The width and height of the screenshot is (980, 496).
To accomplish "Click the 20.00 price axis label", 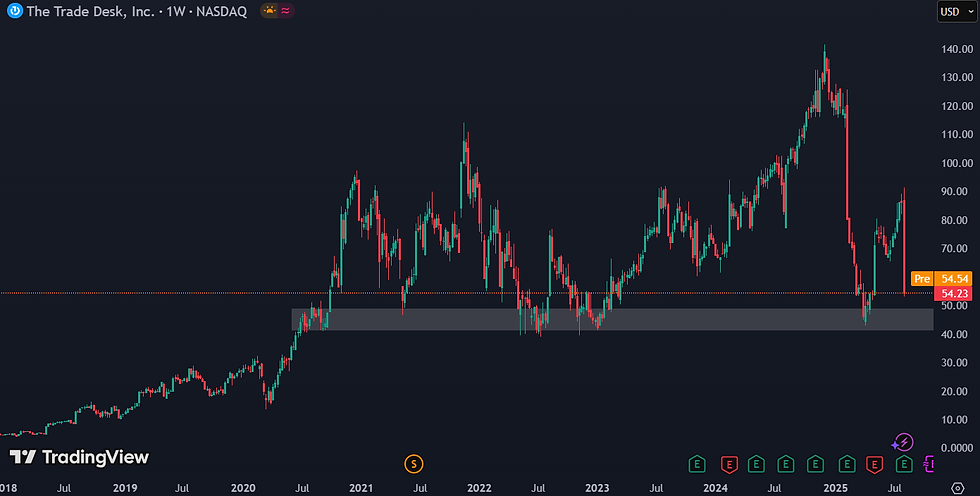I will (957, 392).
